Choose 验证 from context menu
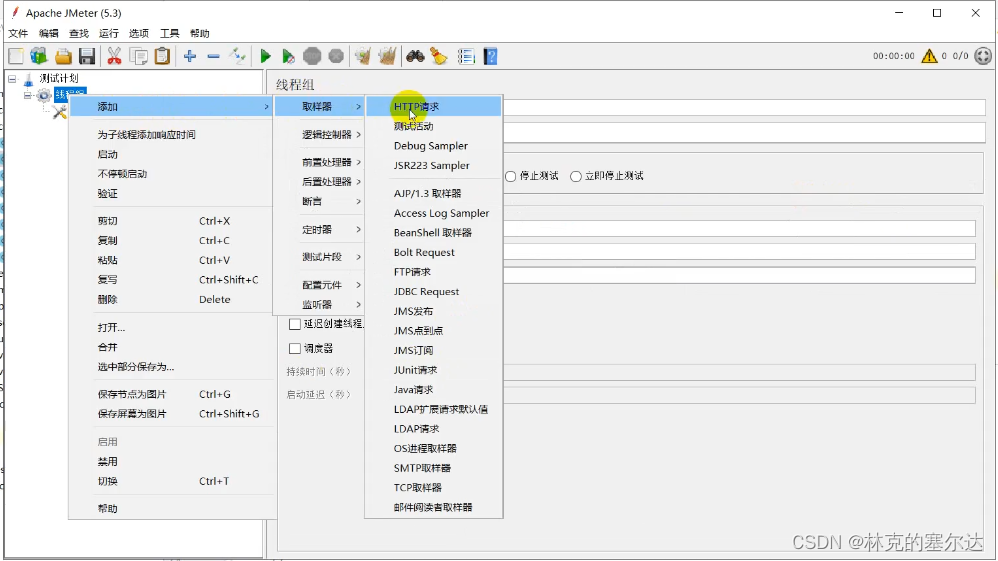998x561 pixels. click(x=171, y=194)
